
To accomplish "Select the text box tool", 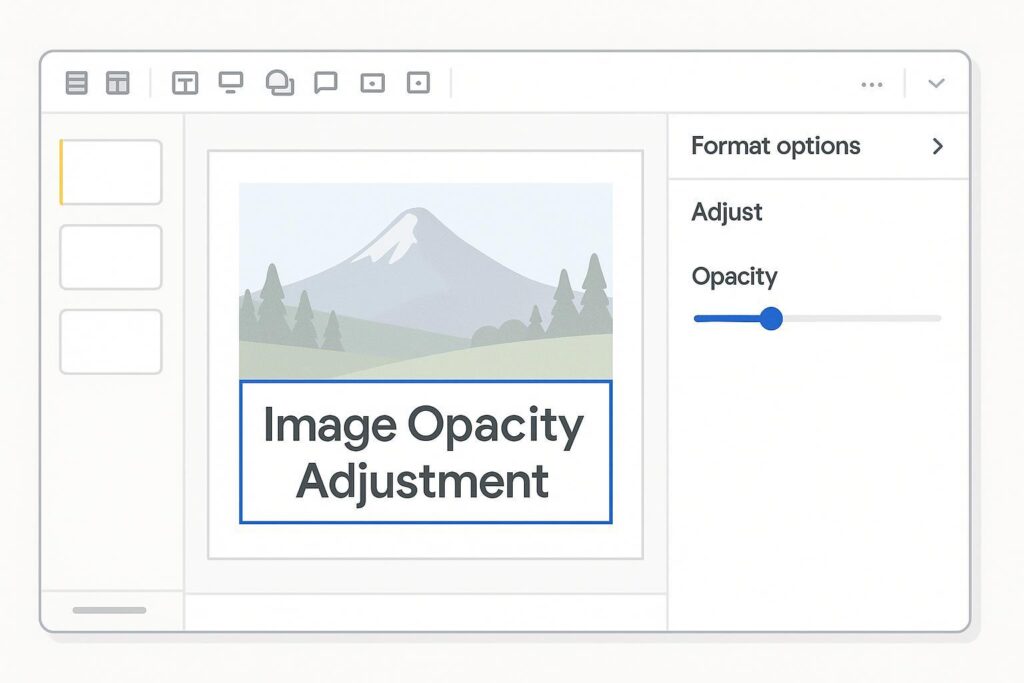I will click(x=185, y=83).
